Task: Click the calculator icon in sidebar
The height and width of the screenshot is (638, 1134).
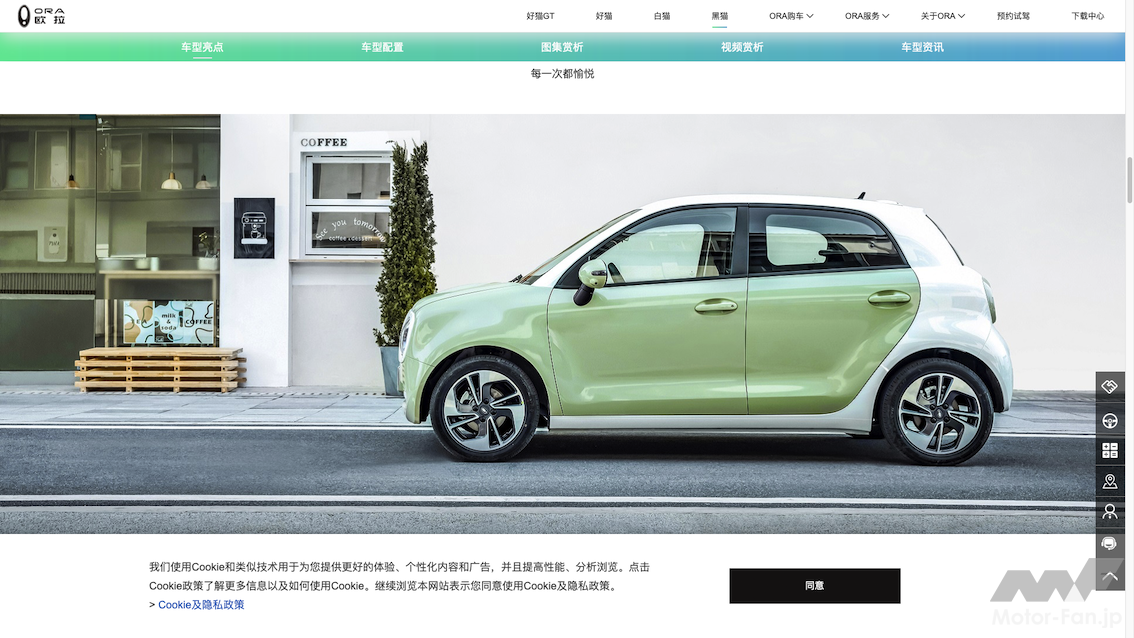Action: point(1109,450)
